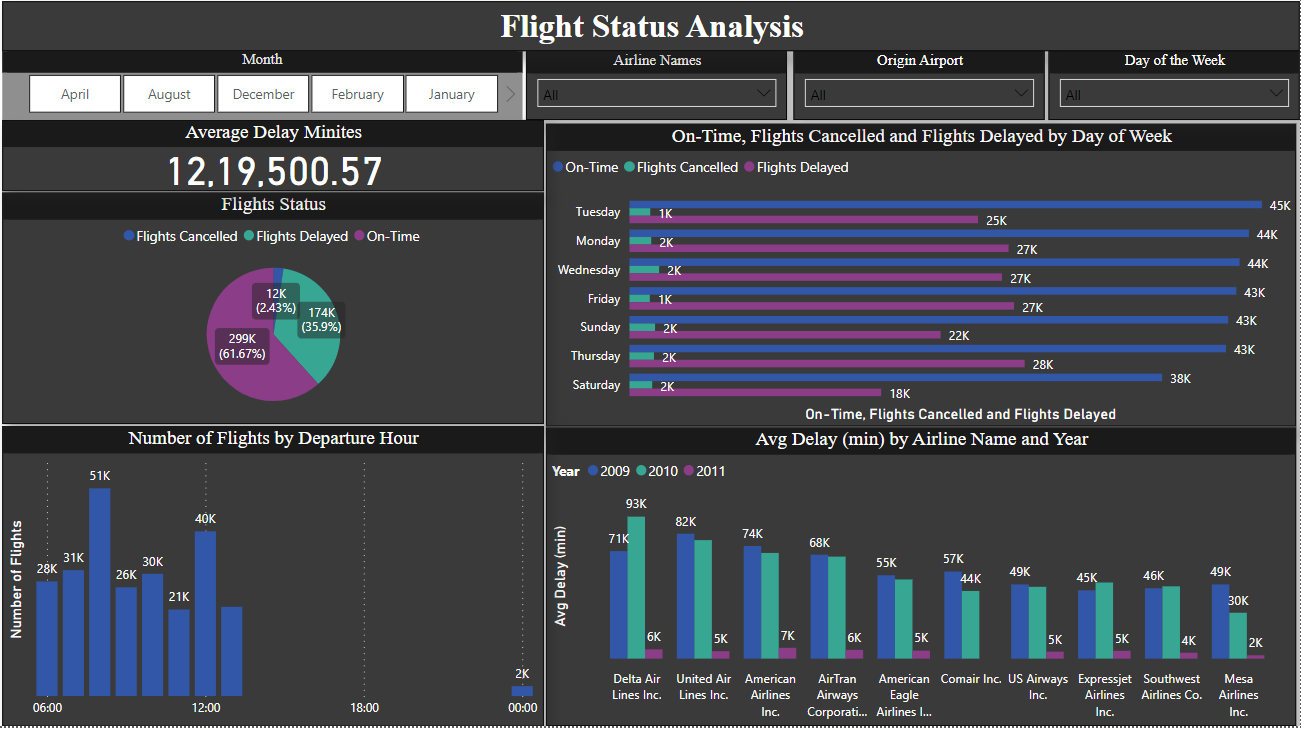This screenshot has height=730, width=1301.
Task: Select April in the Month slicer
Action: (75, 94)
